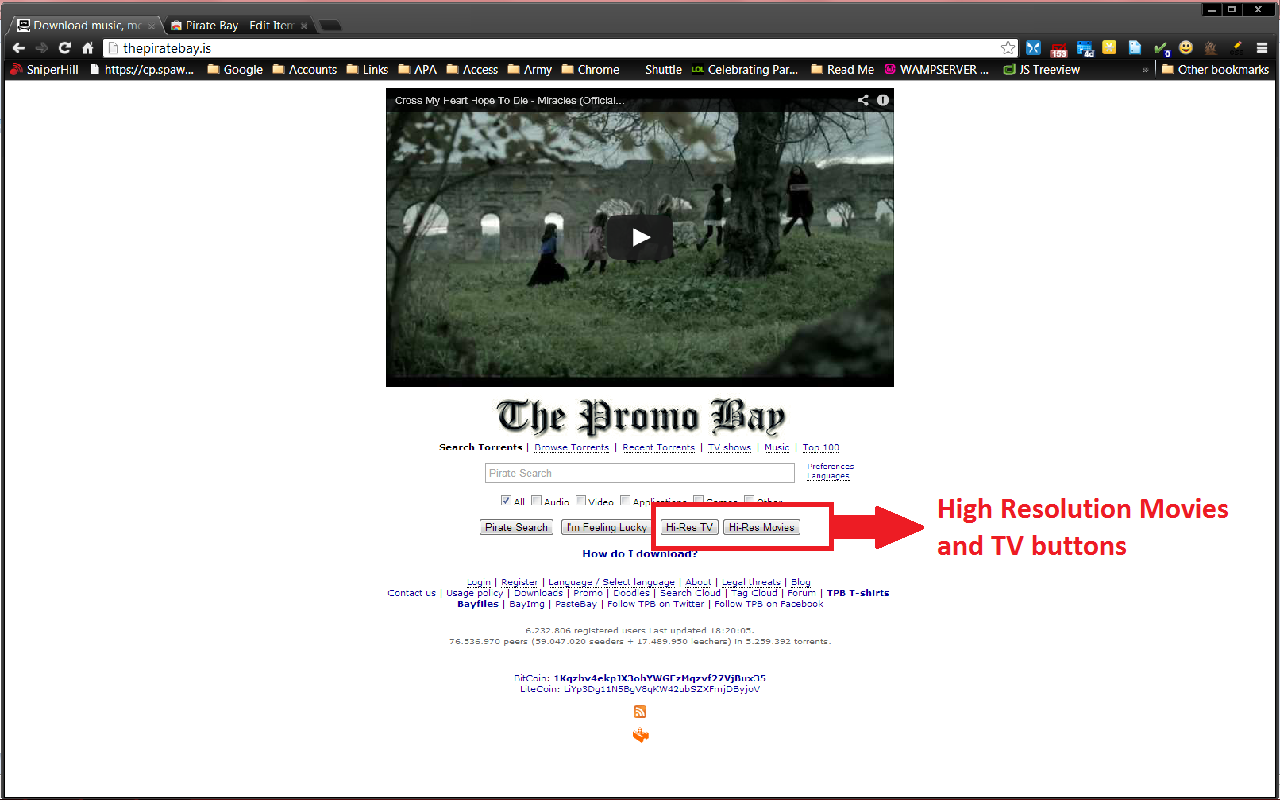
Task: Open the Top 100 link
Action: click(821, 448)
